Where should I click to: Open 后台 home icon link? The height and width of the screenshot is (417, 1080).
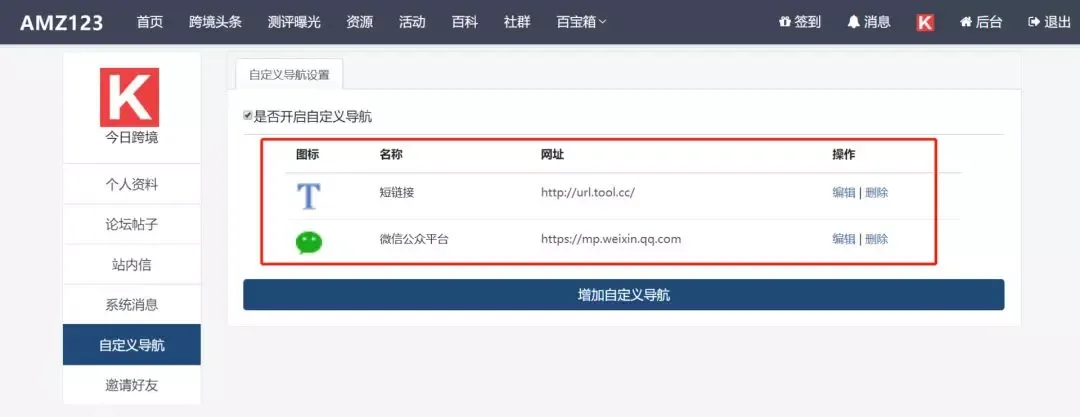(x=981, y=22)
